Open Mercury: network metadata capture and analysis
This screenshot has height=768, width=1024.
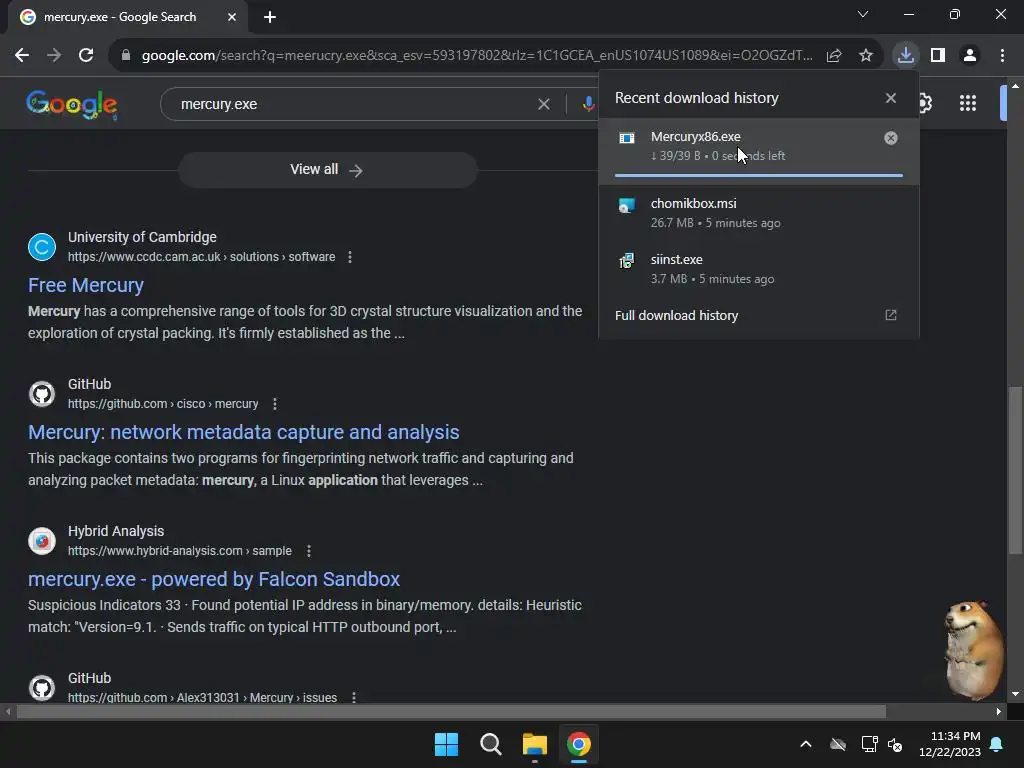(x=244, y=432)
